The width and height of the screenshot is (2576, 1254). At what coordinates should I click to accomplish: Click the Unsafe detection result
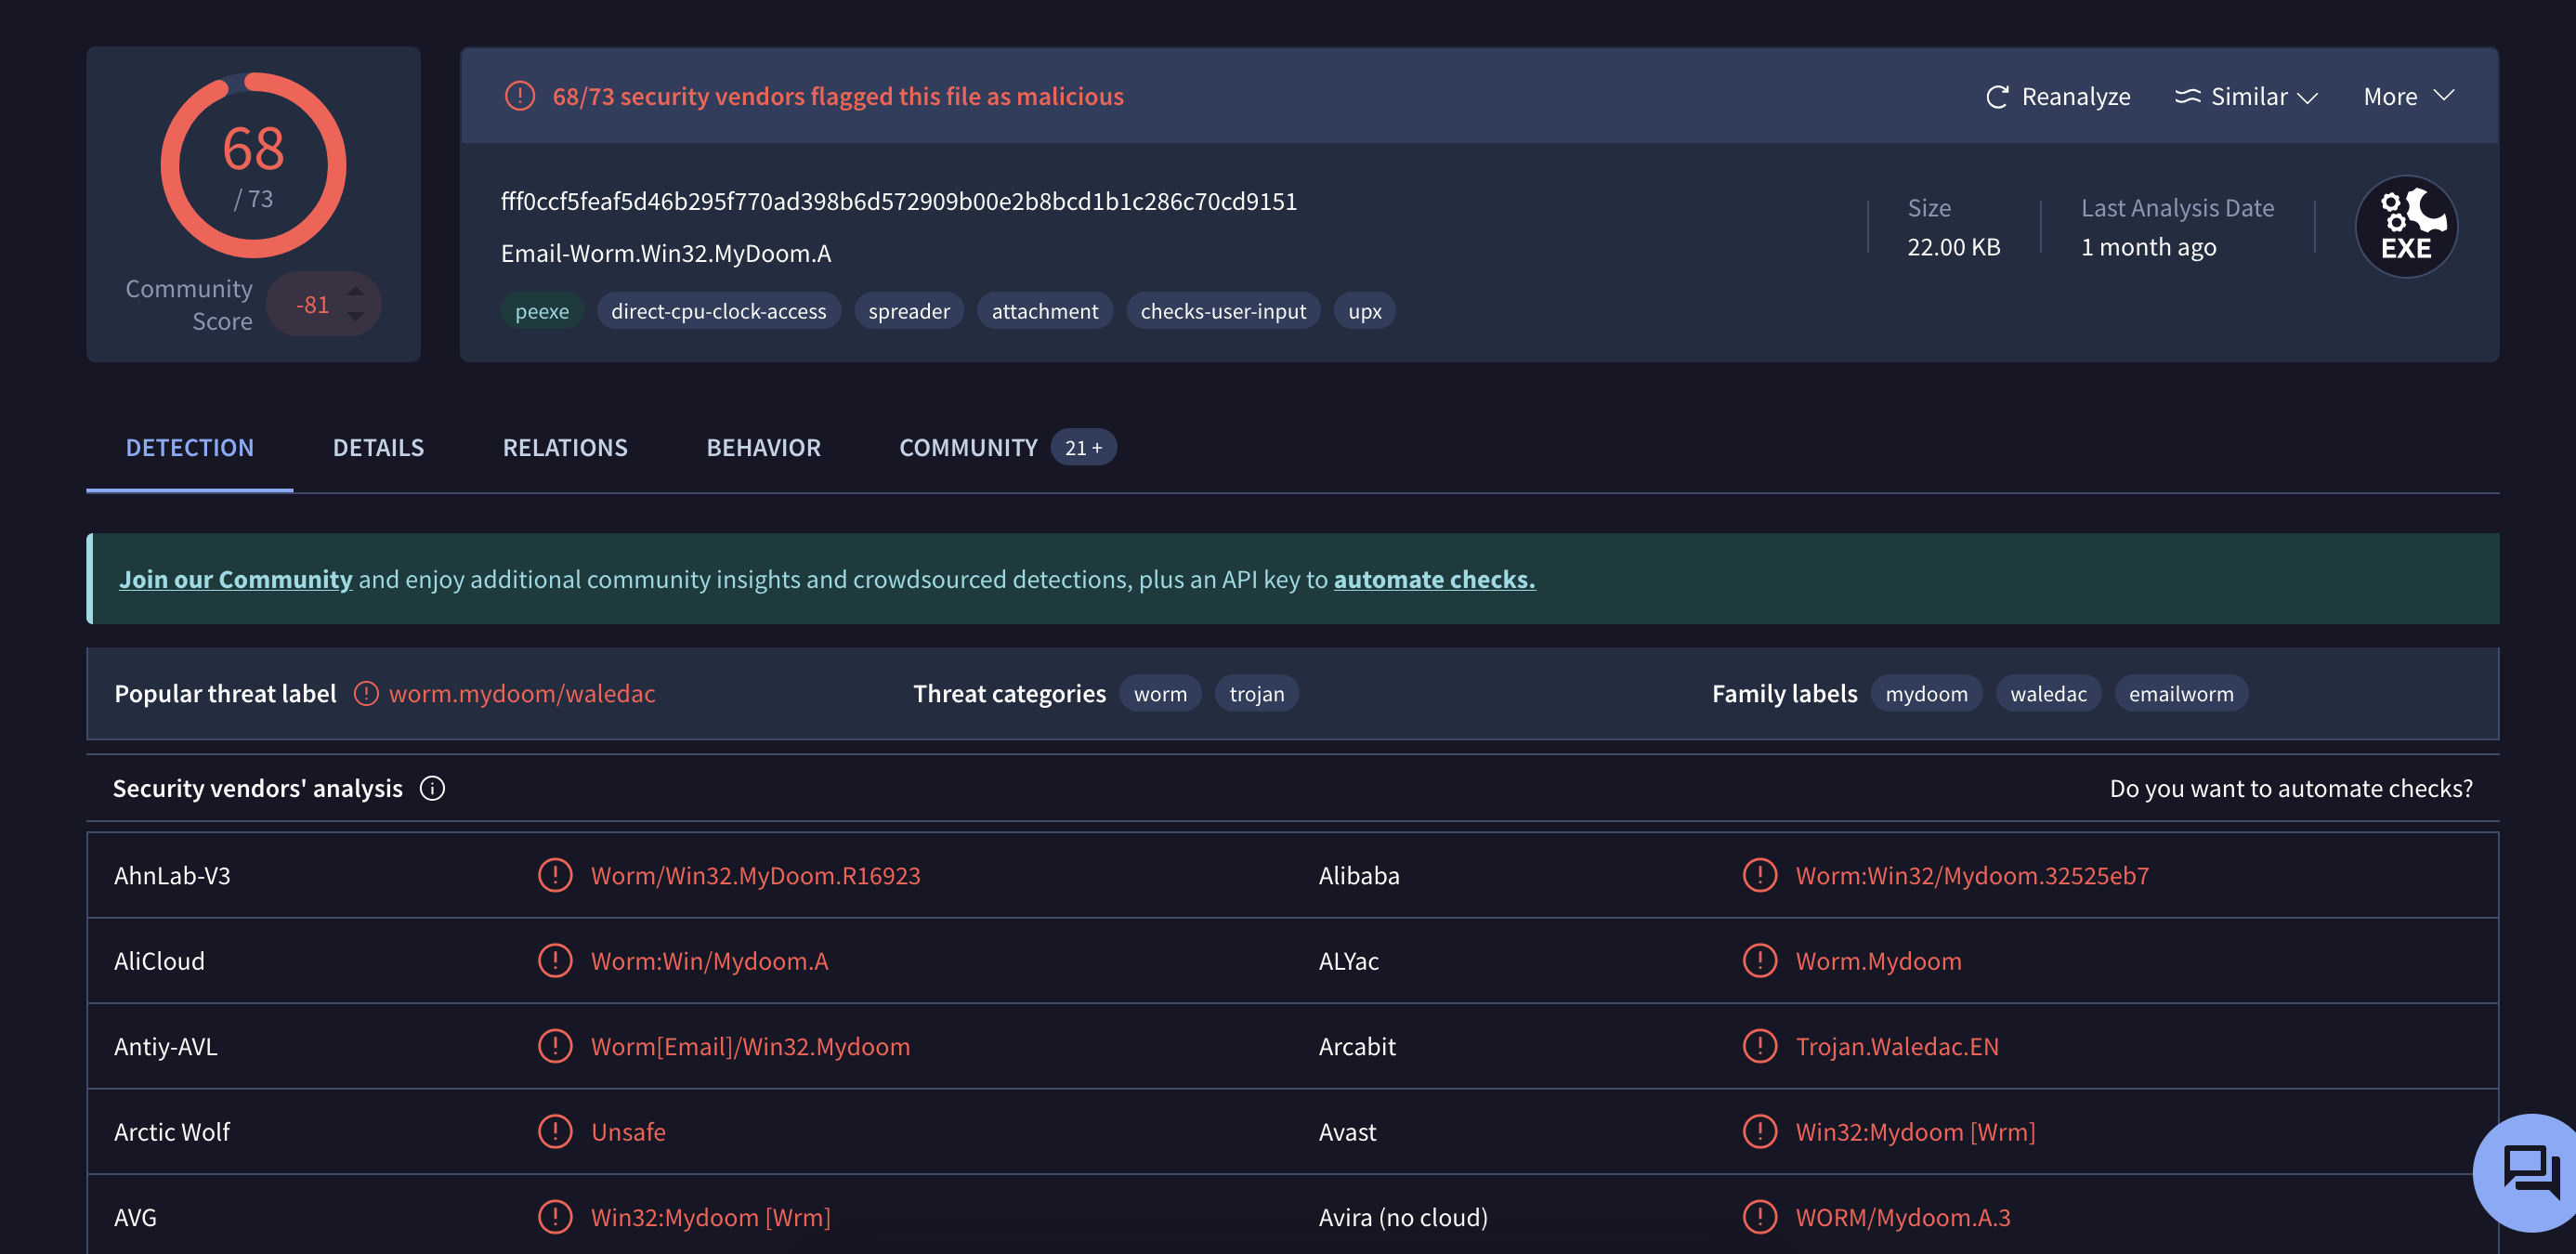(628, 1132)
